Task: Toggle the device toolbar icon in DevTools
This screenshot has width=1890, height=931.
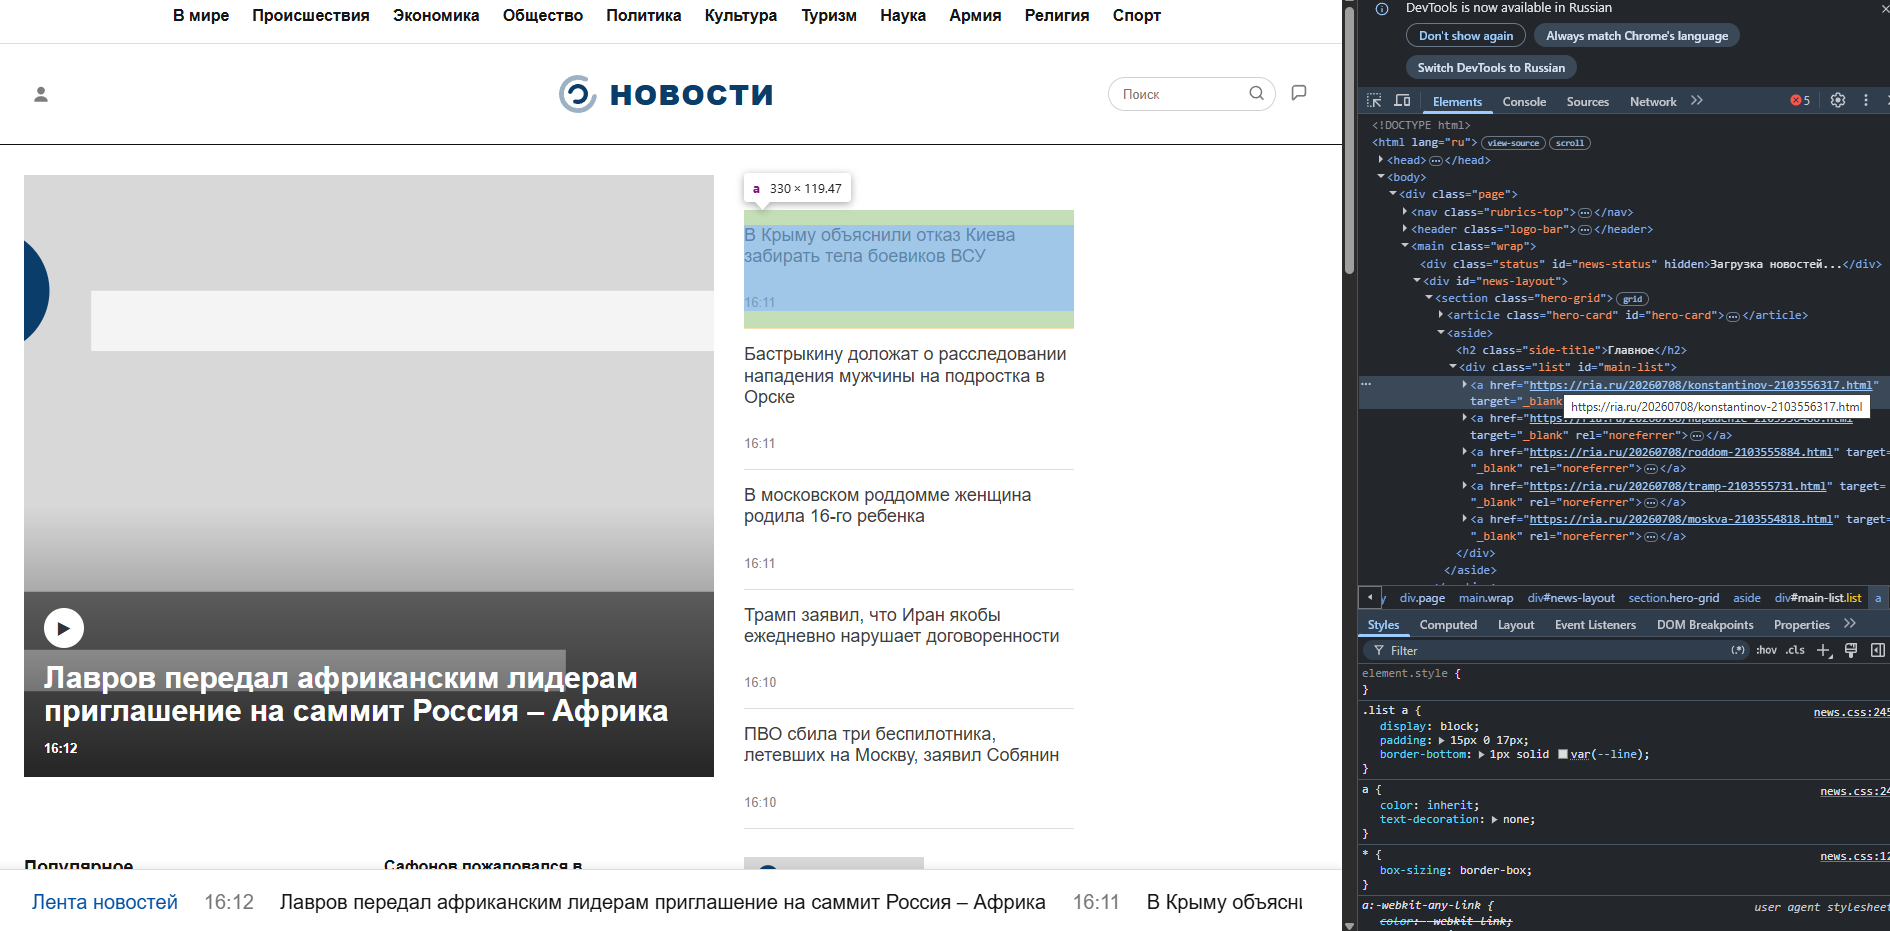Action: click(1402, 101)
